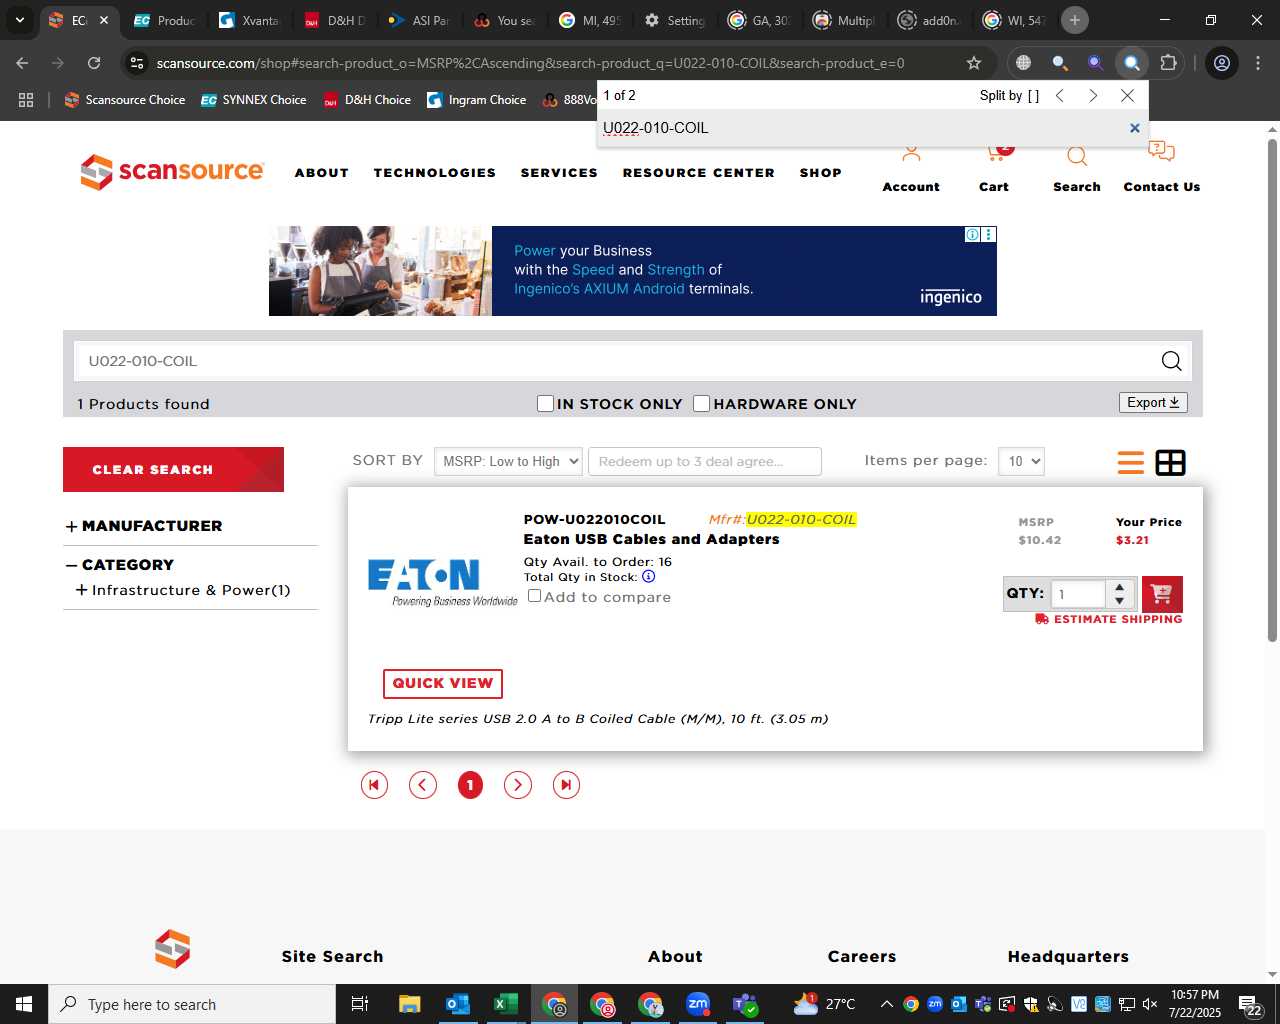Screen dimensions: 1280x1024
Task: Open Chrome extensions puzzle icon
Action: point(1168,63)
